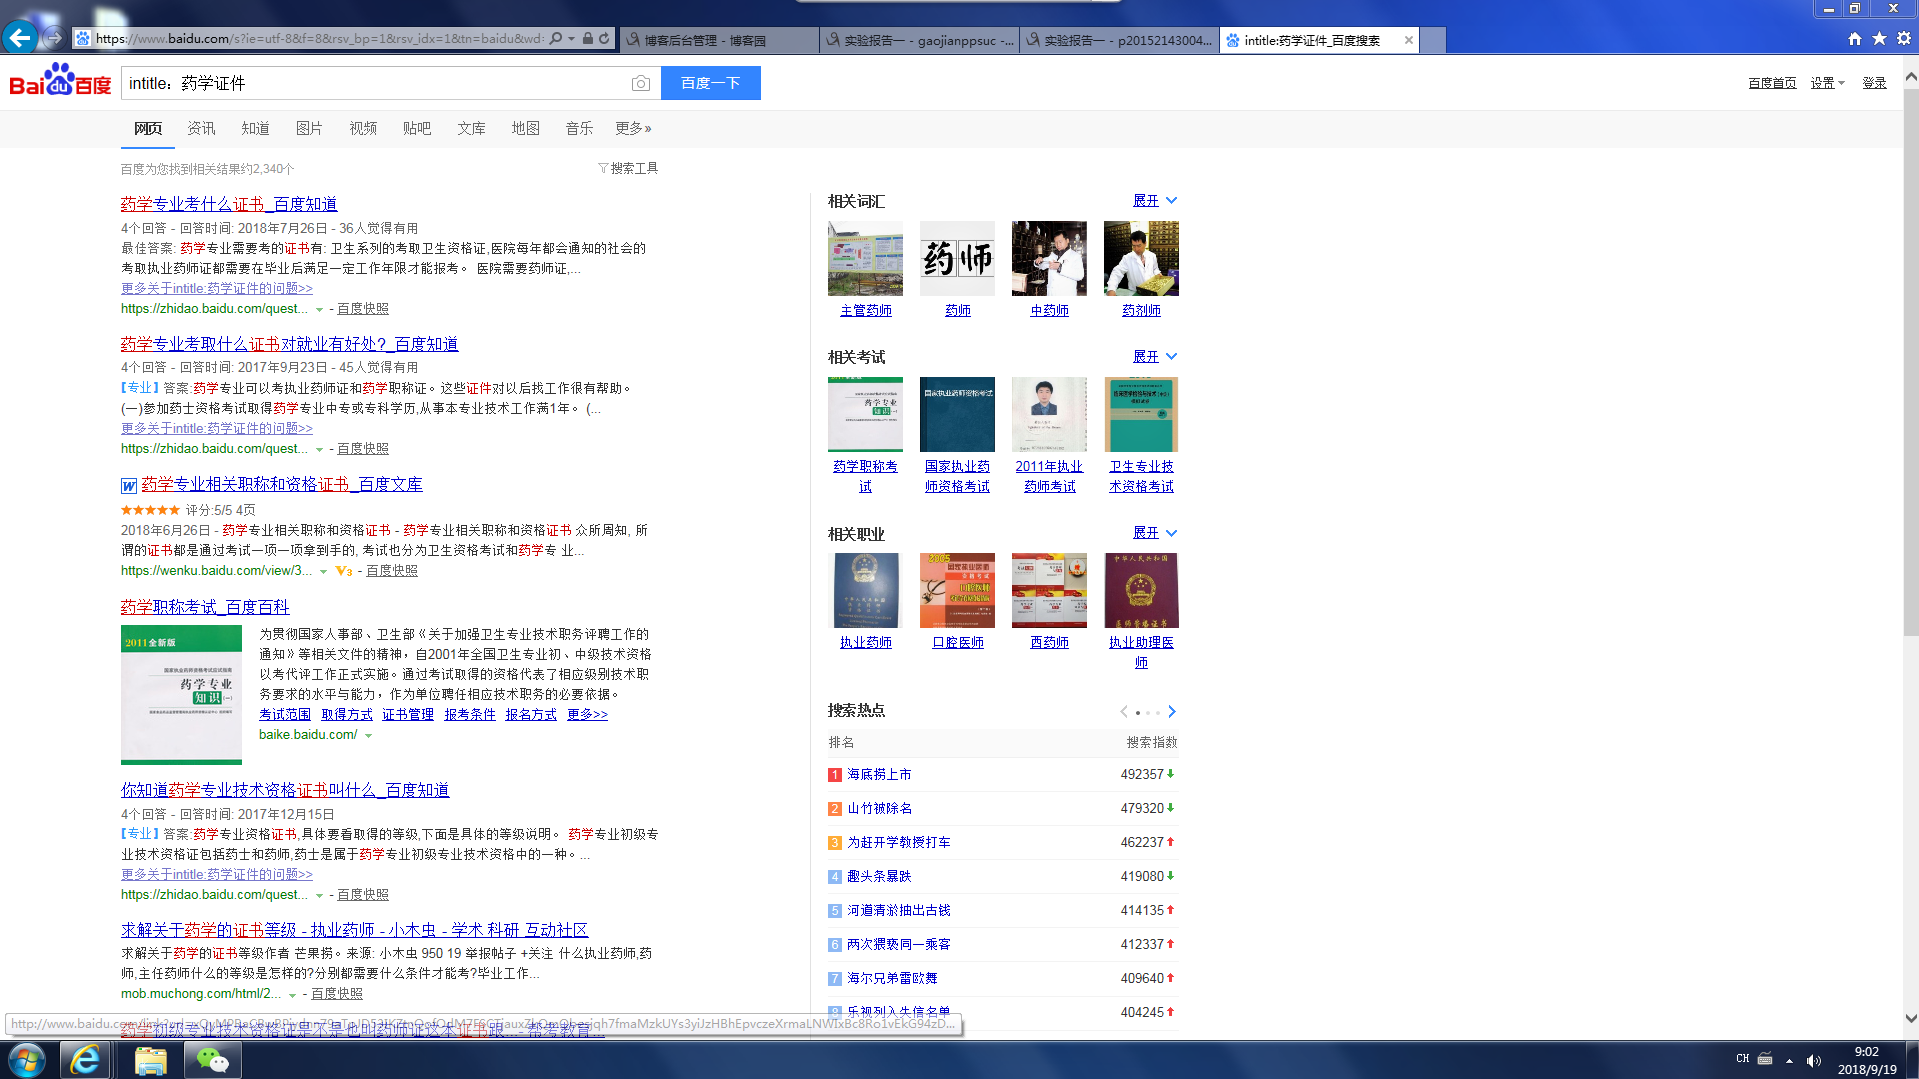Viewport: 1919px width, 1079px height.
Task: Switch to the 资讯 tab
Action: point(201,128)
